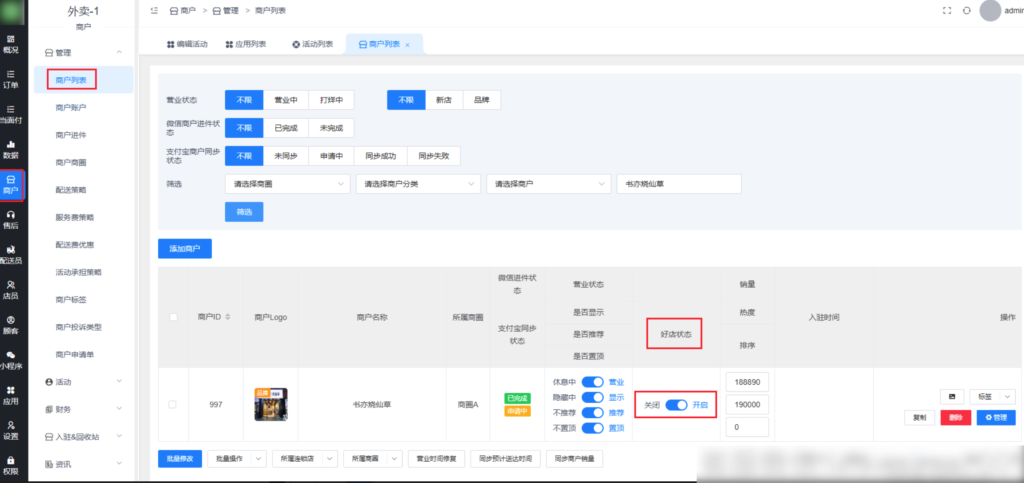1024x483 pixels.
Task: Click the 复制 button for merchant 997
Action: tap(920, 418)
